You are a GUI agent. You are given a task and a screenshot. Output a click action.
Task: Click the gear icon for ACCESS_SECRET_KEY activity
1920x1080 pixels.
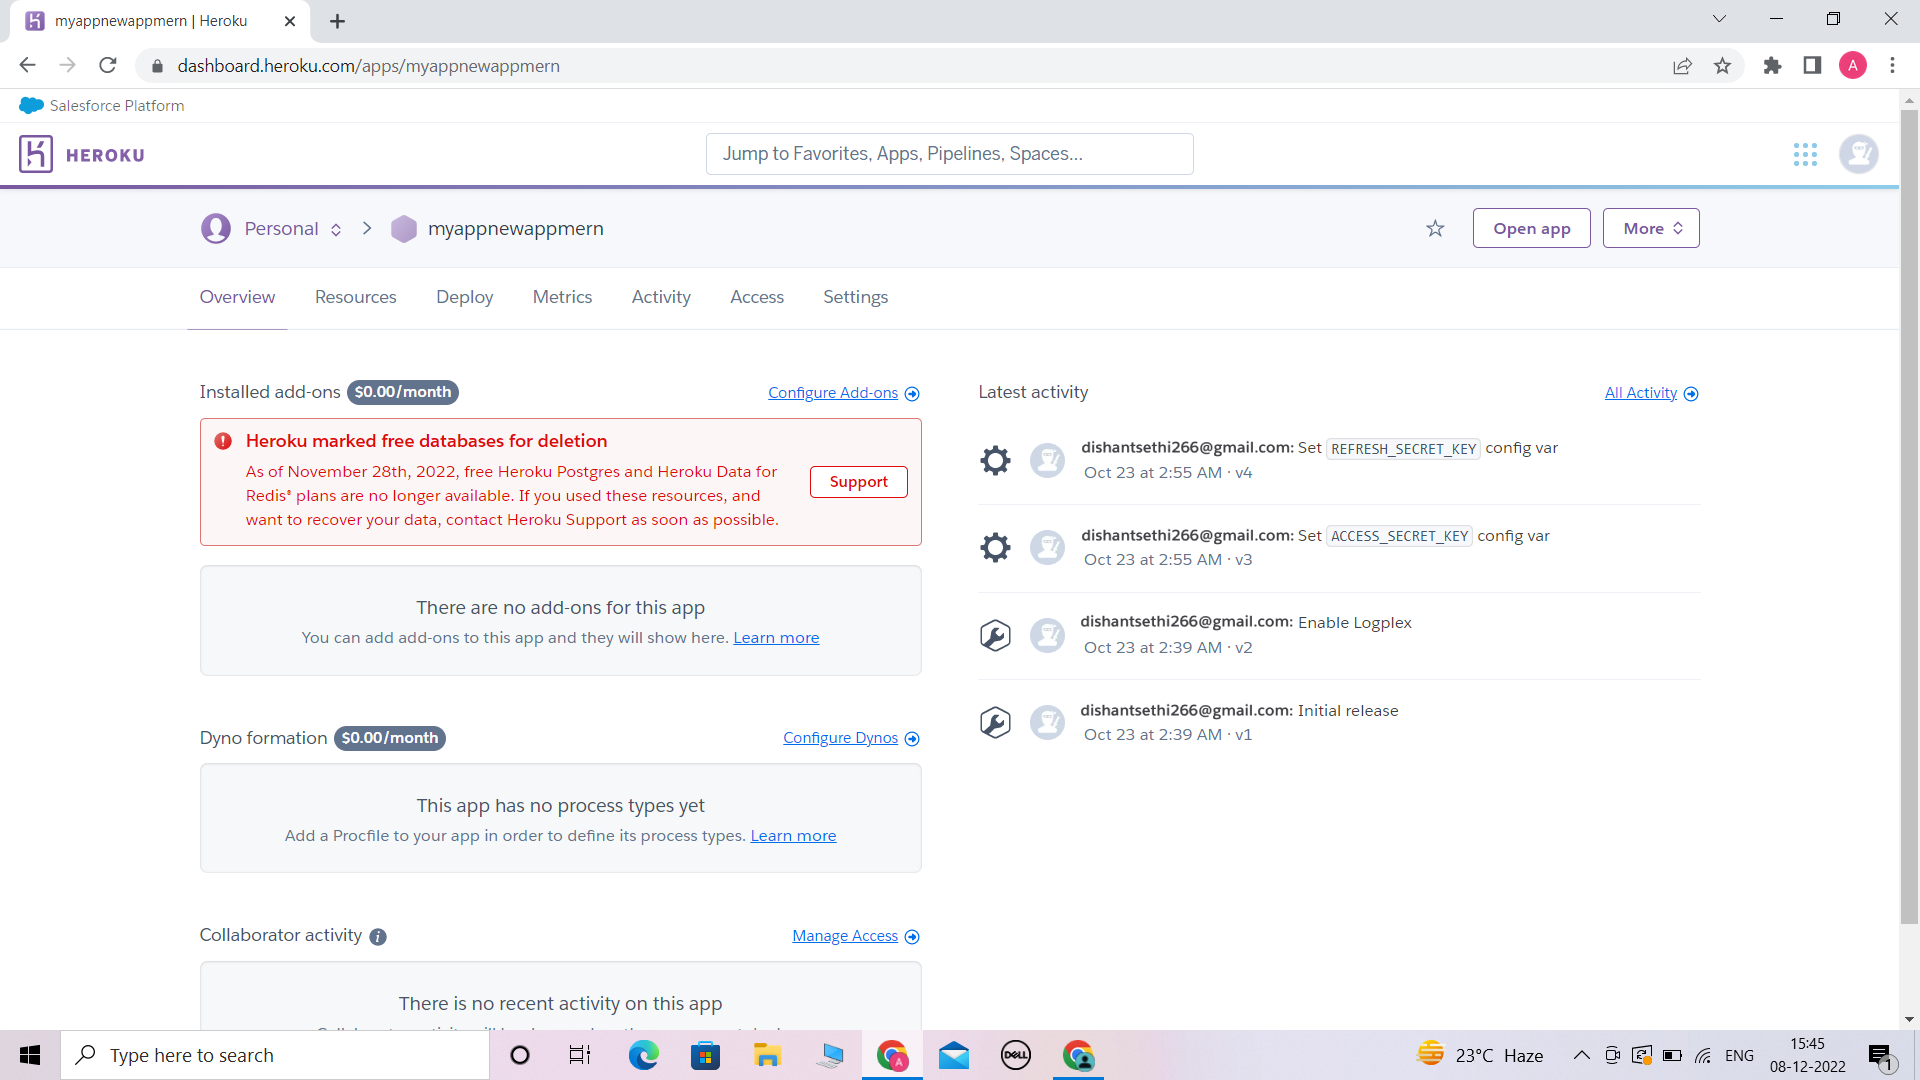click(x=995, y=547)
